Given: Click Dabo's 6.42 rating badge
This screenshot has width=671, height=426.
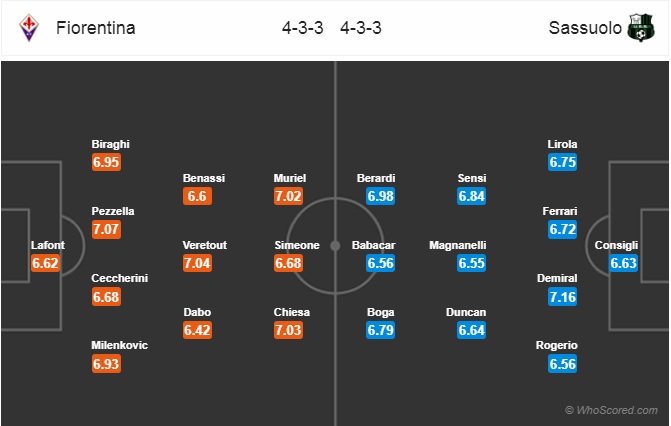Looking at the screenshot, I should [x=197, y=330].
